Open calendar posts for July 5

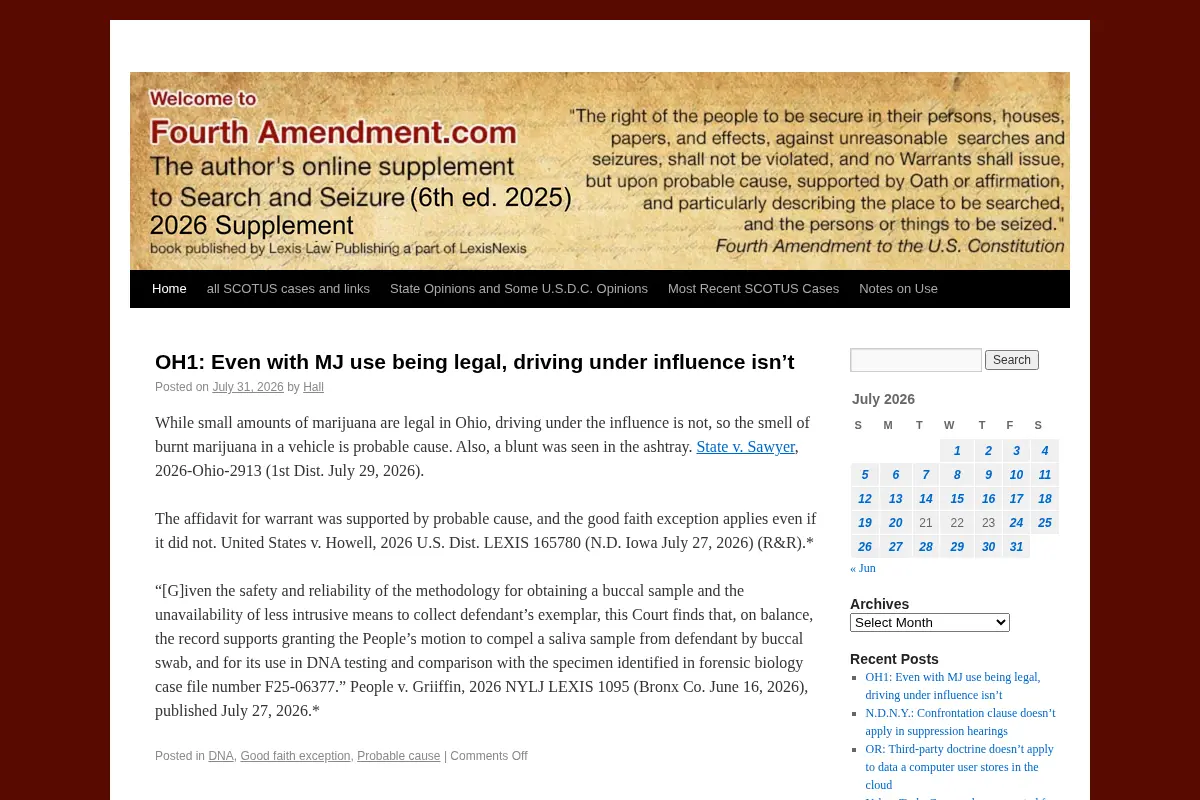[x=865, y=475]
